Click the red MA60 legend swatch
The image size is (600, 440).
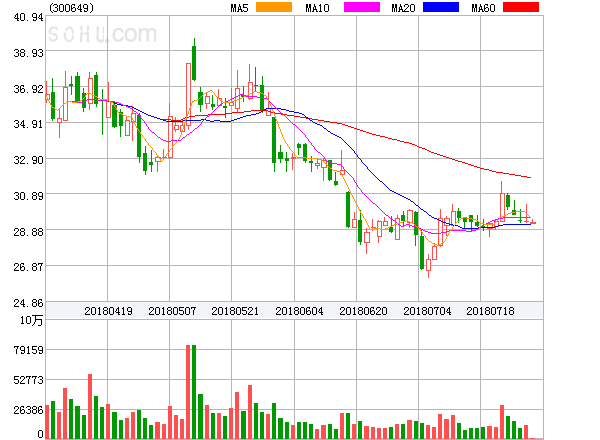(521, 7)
